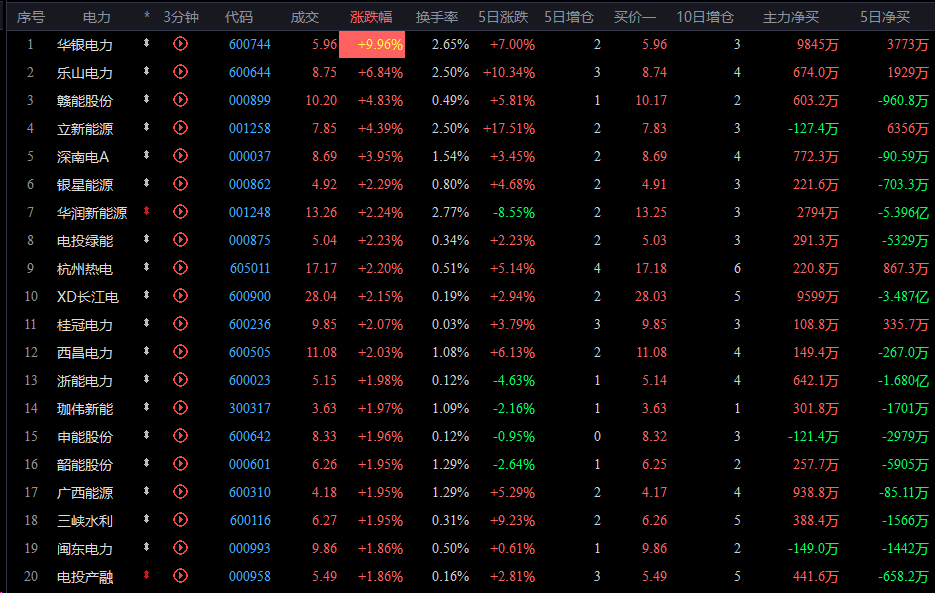Click the pin marker icon beside 赣能股份

146,99
